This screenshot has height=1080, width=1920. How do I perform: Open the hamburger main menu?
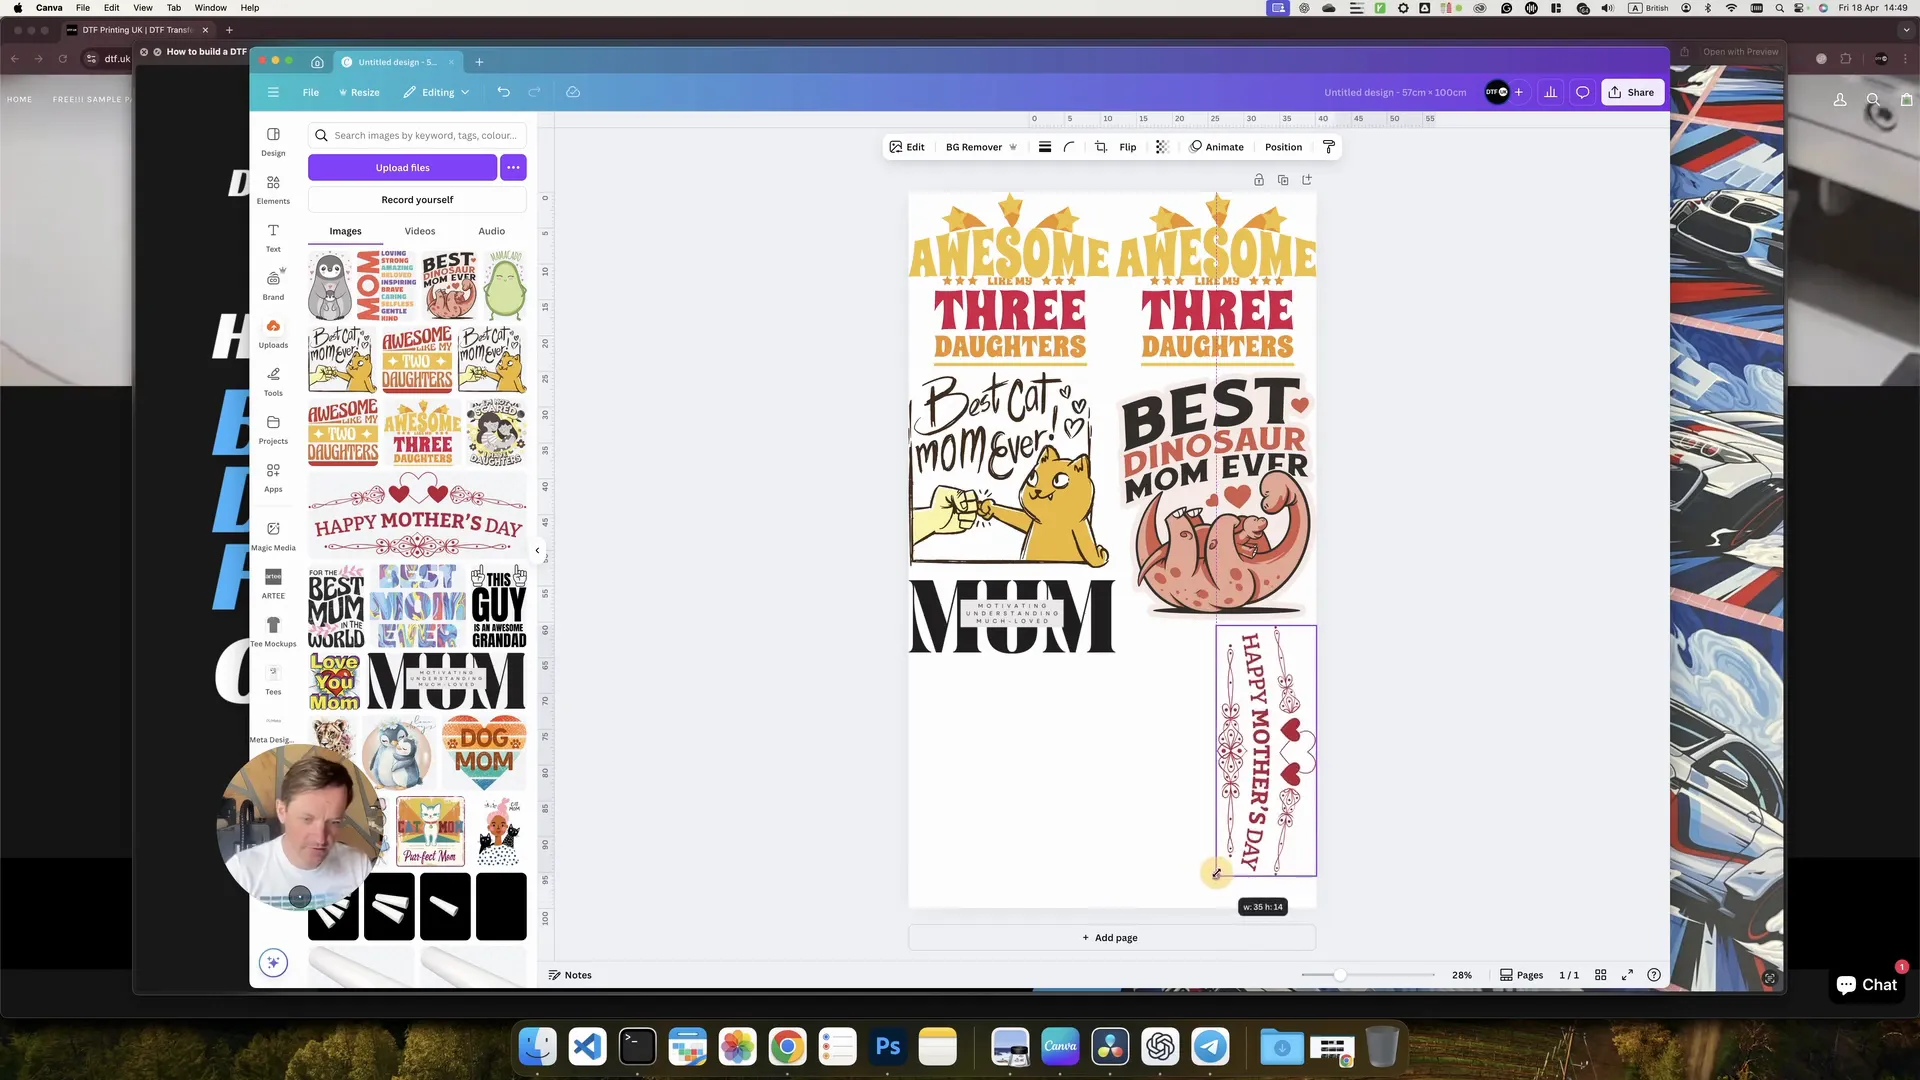point(273,92)
